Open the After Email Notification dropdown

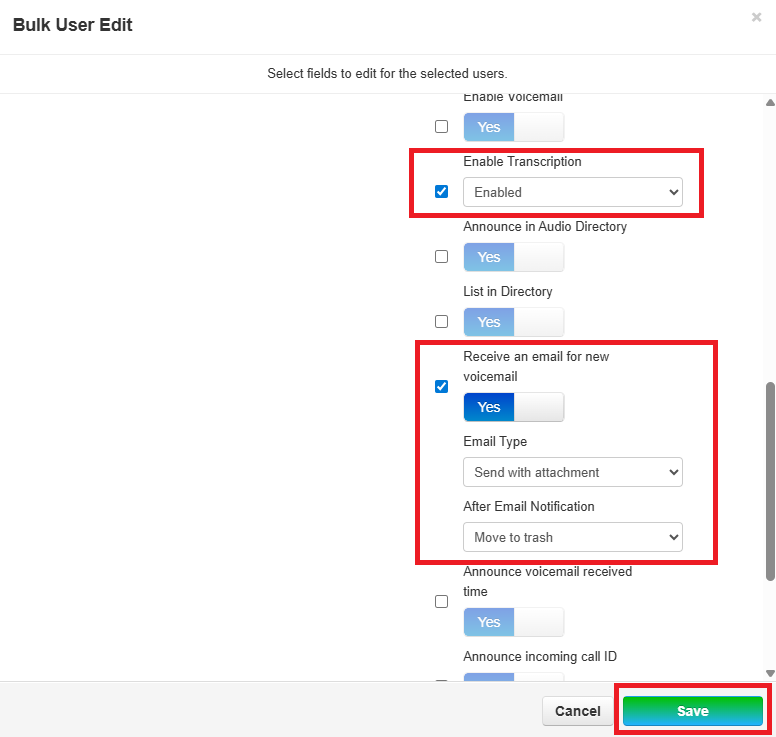572,537
